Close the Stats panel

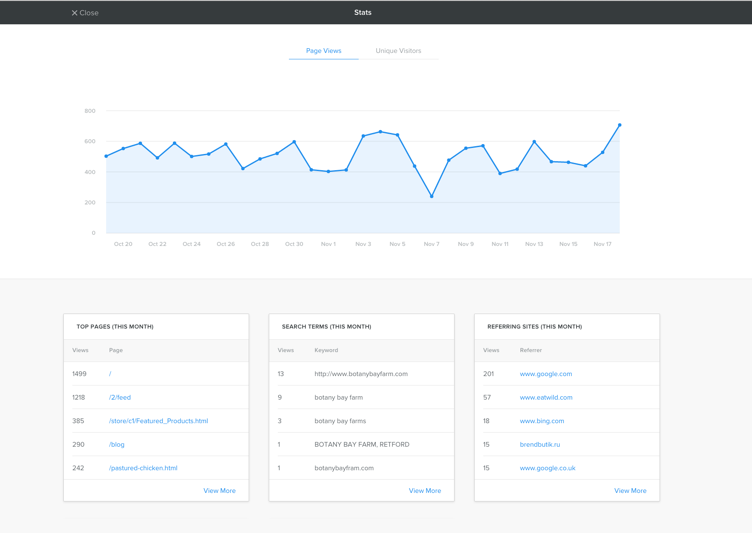(x=85, y=13)
